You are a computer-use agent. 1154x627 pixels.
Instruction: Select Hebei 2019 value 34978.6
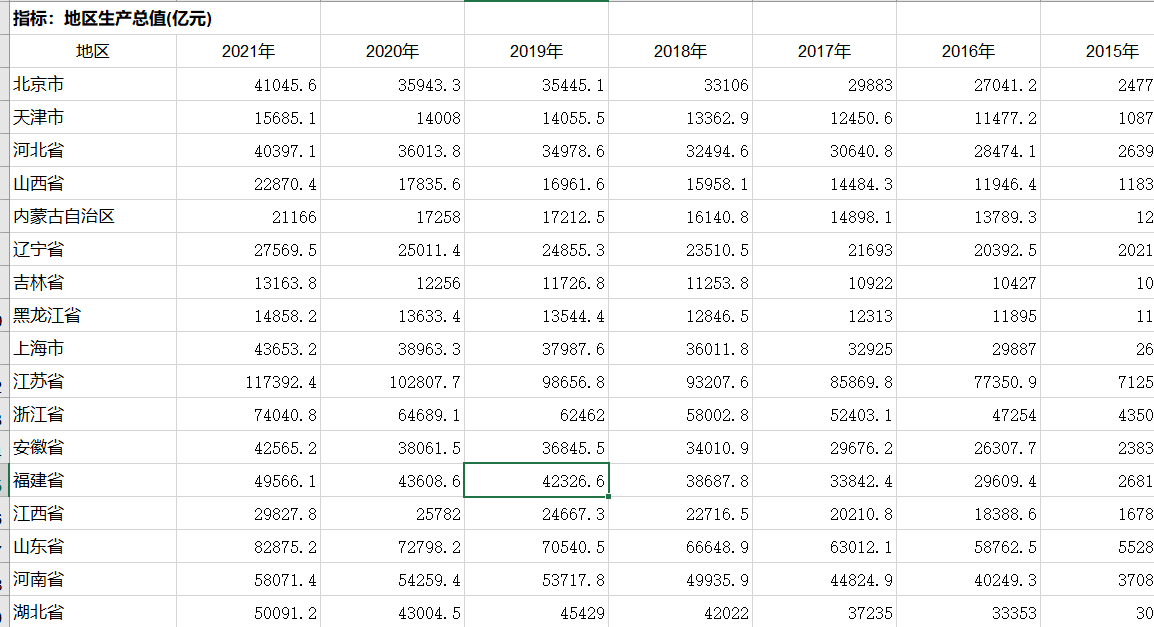(537, 151)
